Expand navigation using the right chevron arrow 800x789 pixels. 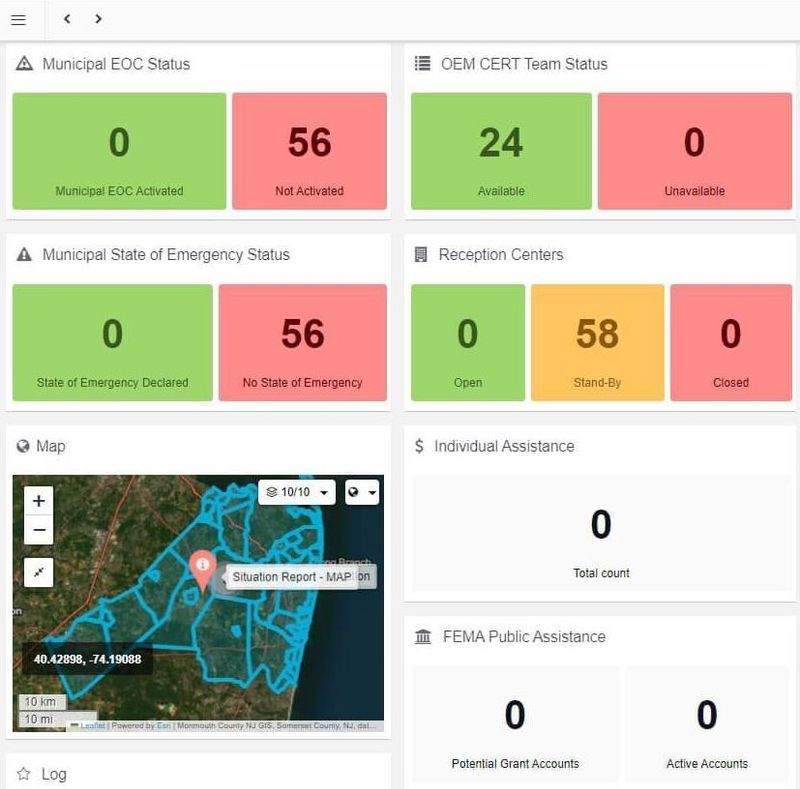pyautogui.click(x=97, y=18)
